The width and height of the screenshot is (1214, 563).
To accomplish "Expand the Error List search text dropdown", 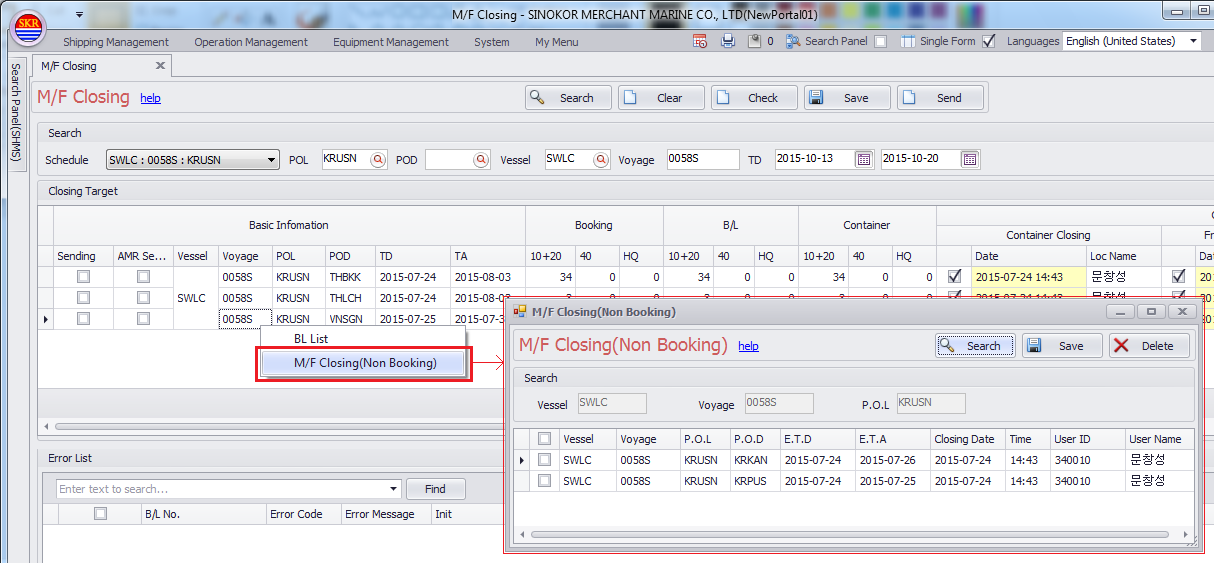I will pos(393,489).
